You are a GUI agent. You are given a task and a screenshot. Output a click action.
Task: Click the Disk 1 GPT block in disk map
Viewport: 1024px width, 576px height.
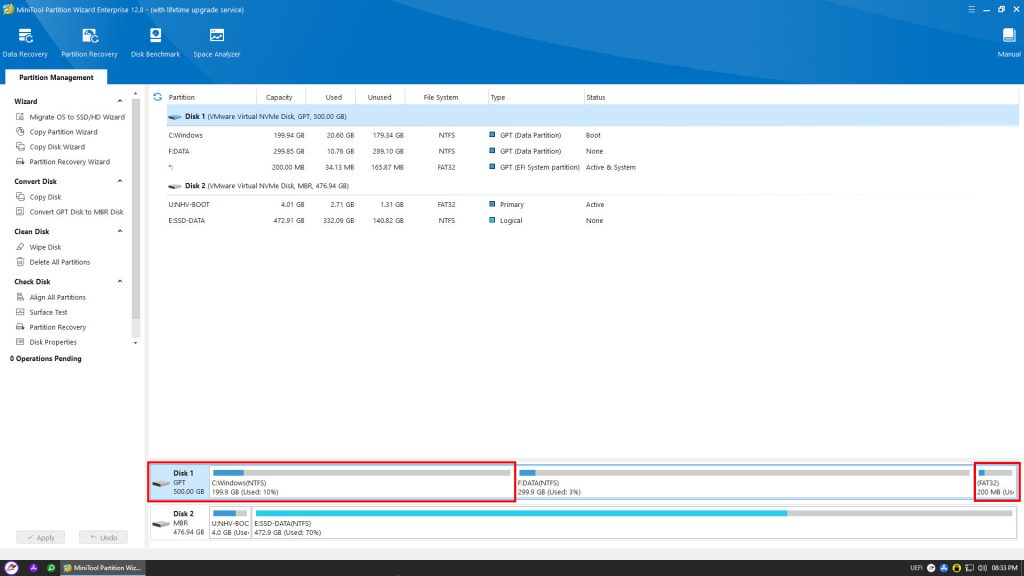pos(179,482)
